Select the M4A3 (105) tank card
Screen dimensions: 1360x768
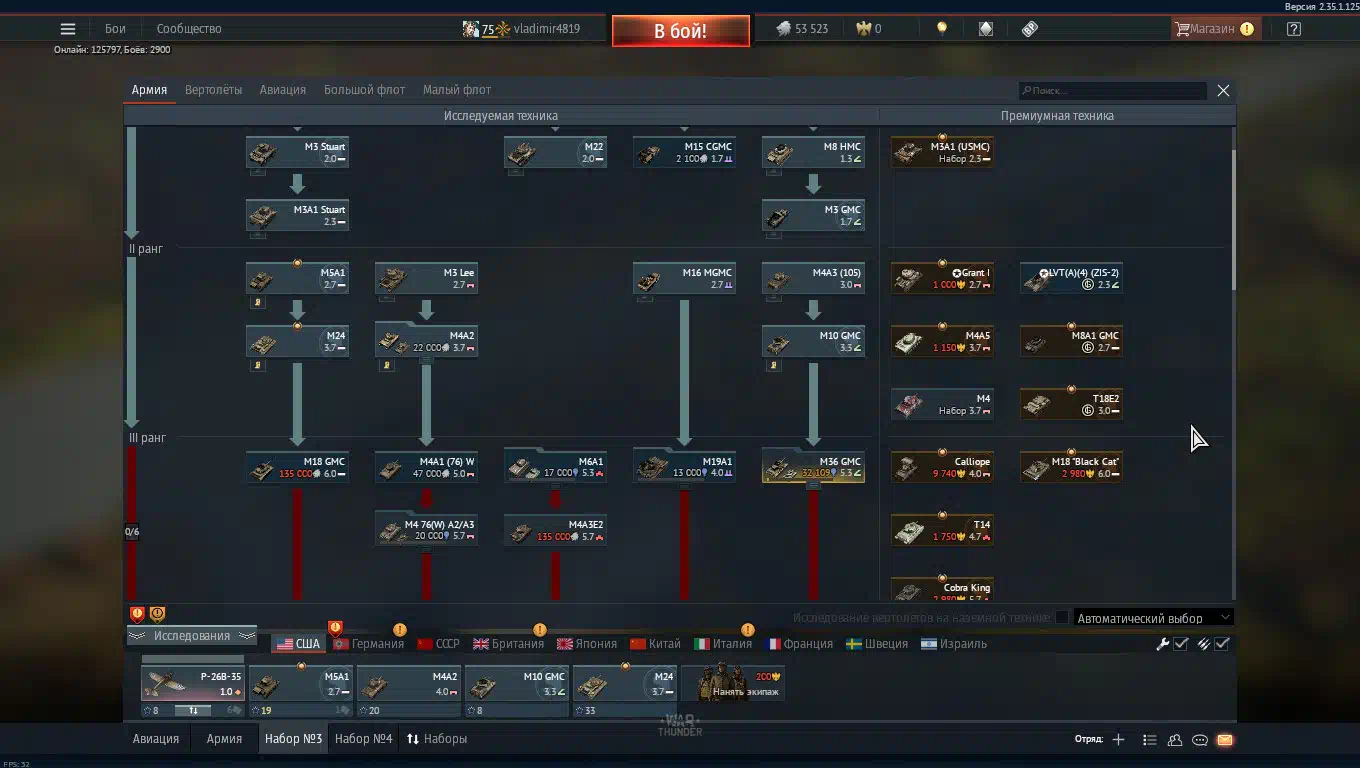813,279
